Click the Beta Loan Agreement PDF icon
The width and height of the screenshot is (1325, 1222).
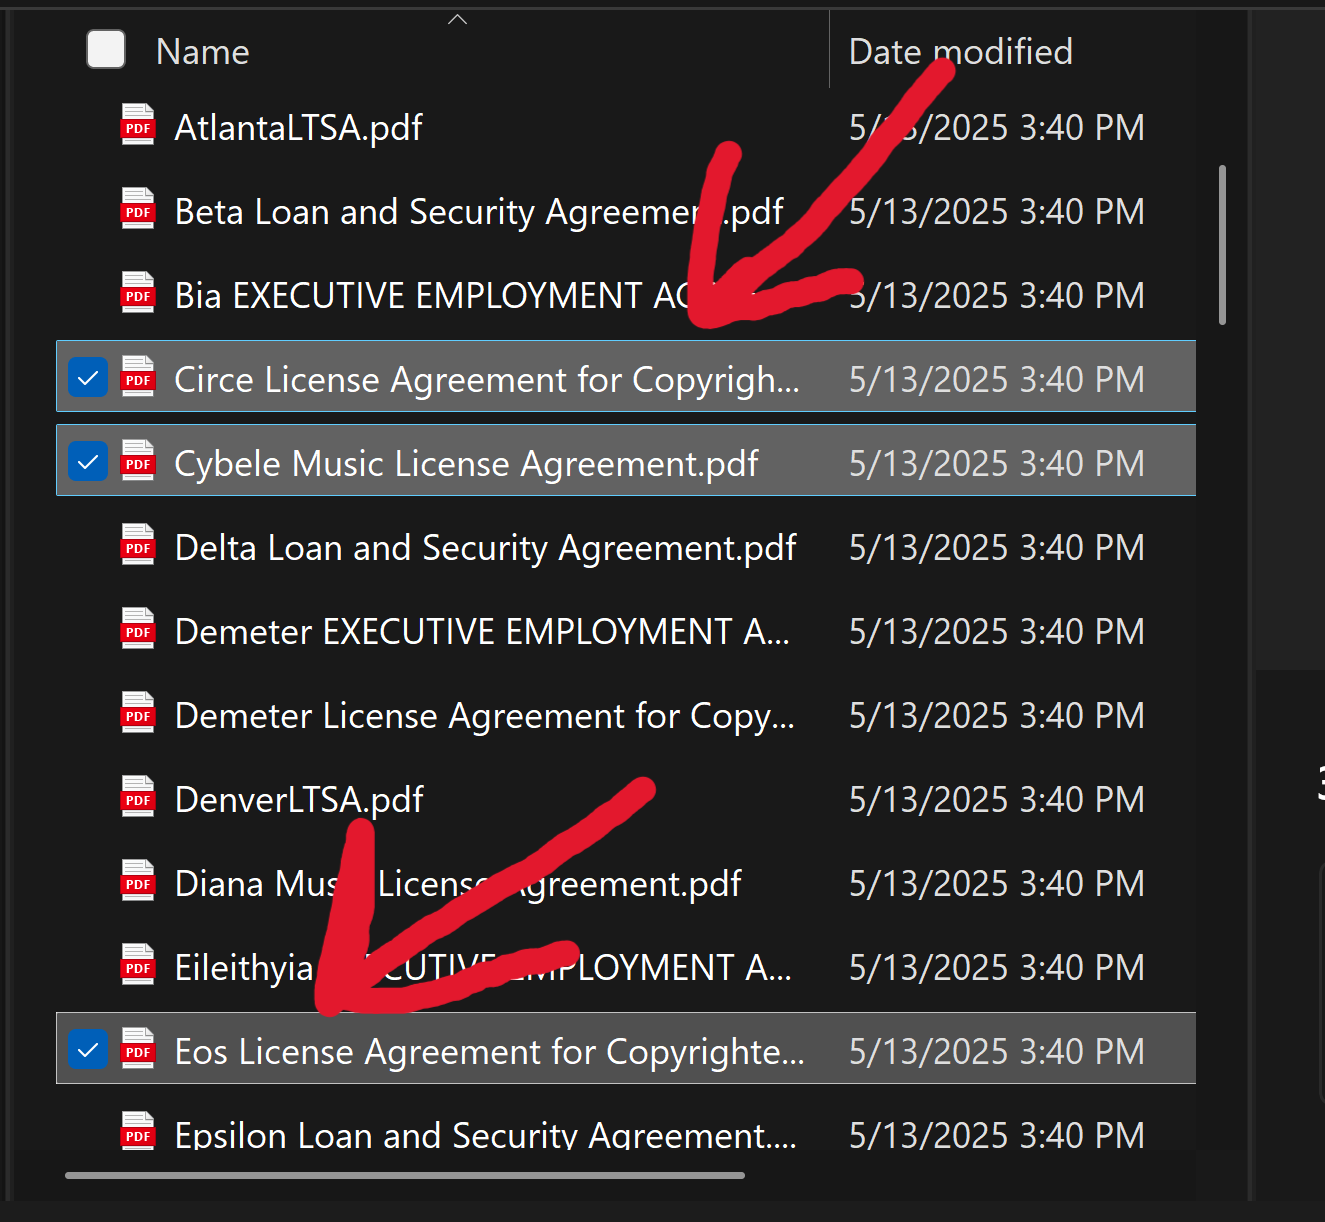[x=138, y=210]
